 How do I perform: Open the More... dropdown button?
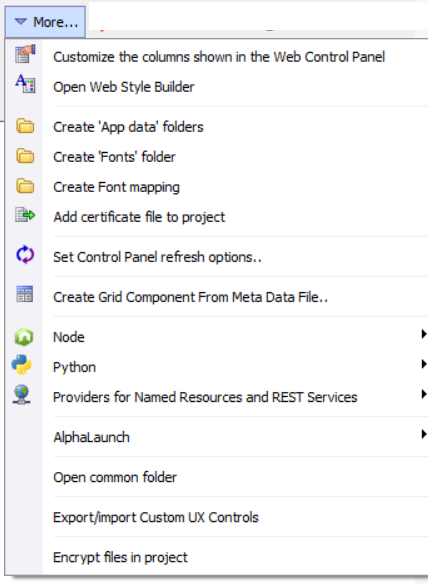click(45, 22)
